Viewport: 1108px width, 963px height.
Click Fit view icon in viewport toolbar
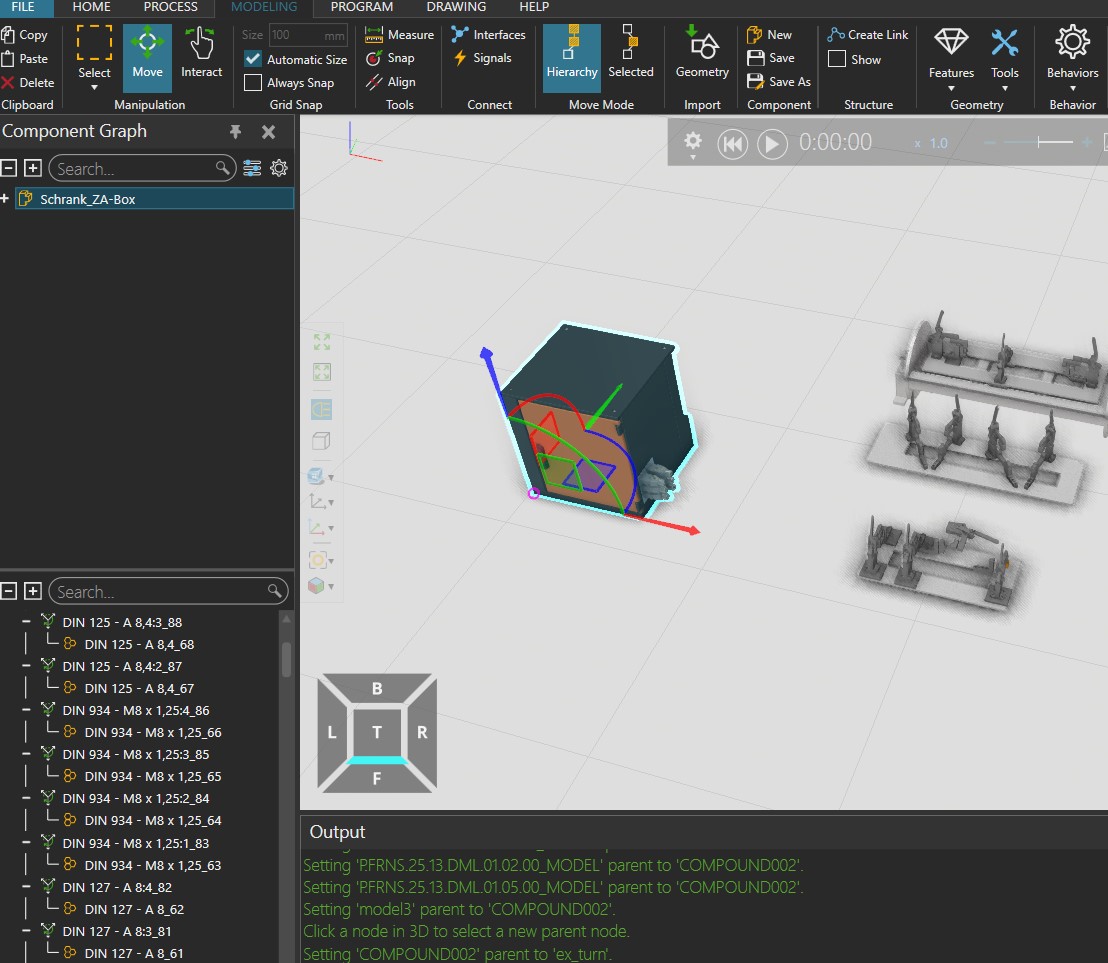click(321, 341)
